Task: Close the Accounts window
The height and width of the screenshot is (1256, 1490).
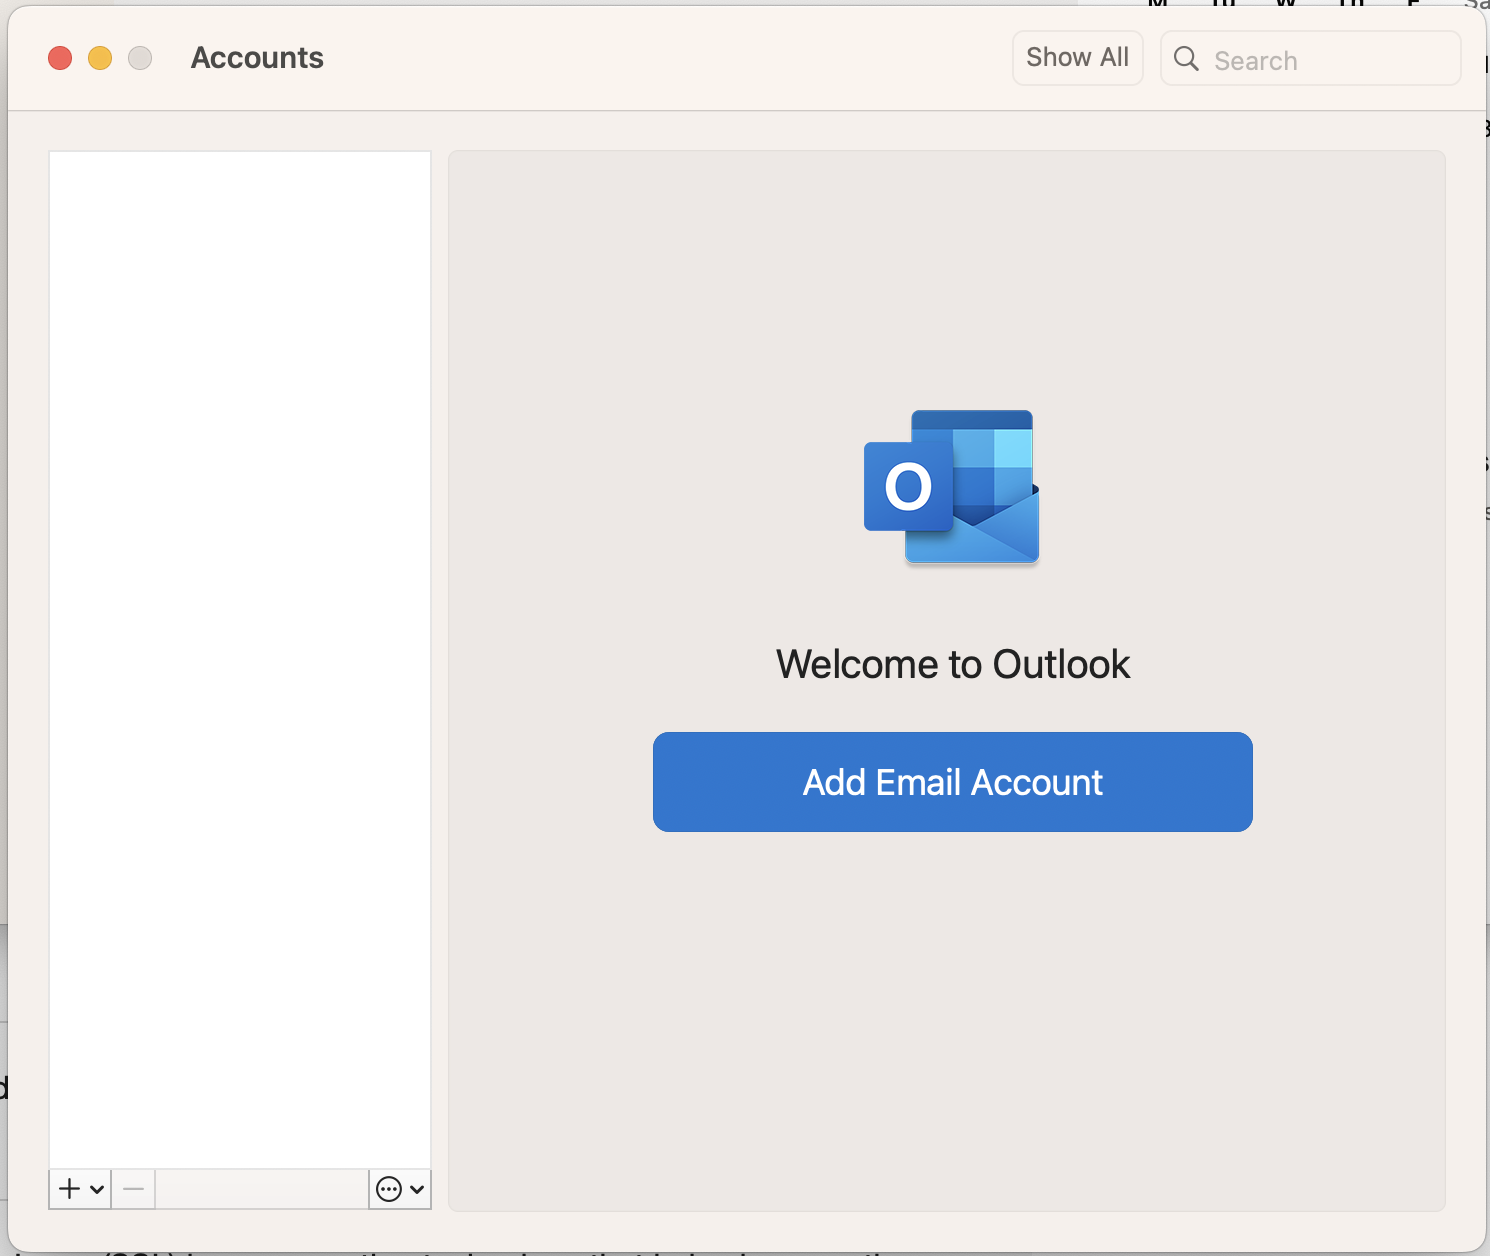Action: [x=60, y=58]
